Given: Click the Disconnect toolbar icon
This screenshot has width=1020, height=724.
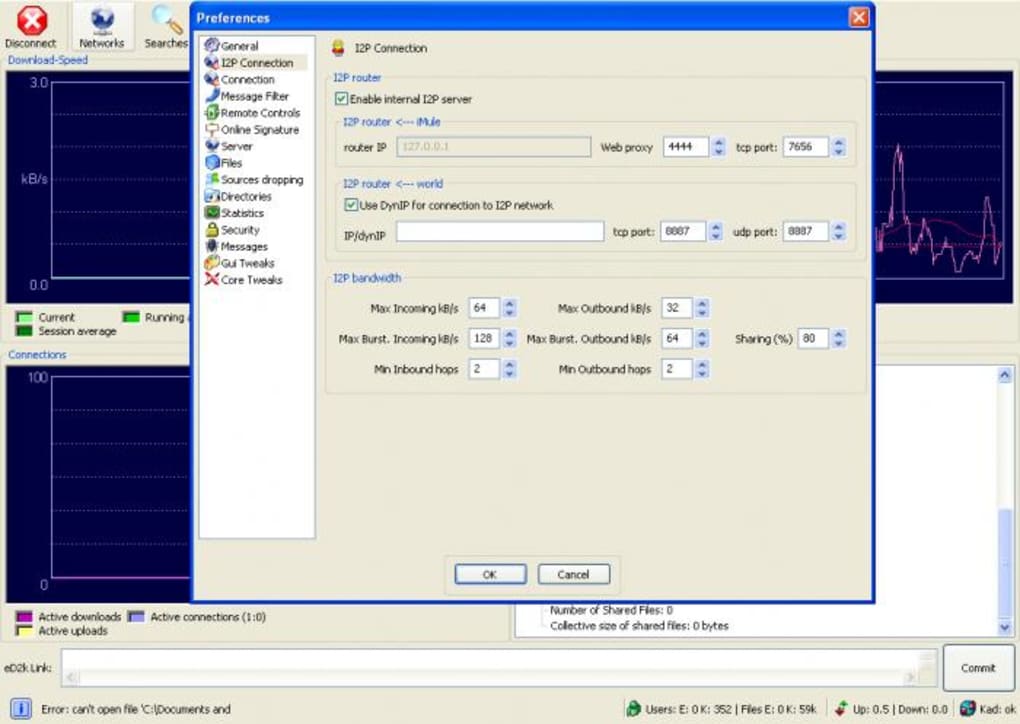Looking at the screenshot, I should 31,21.
